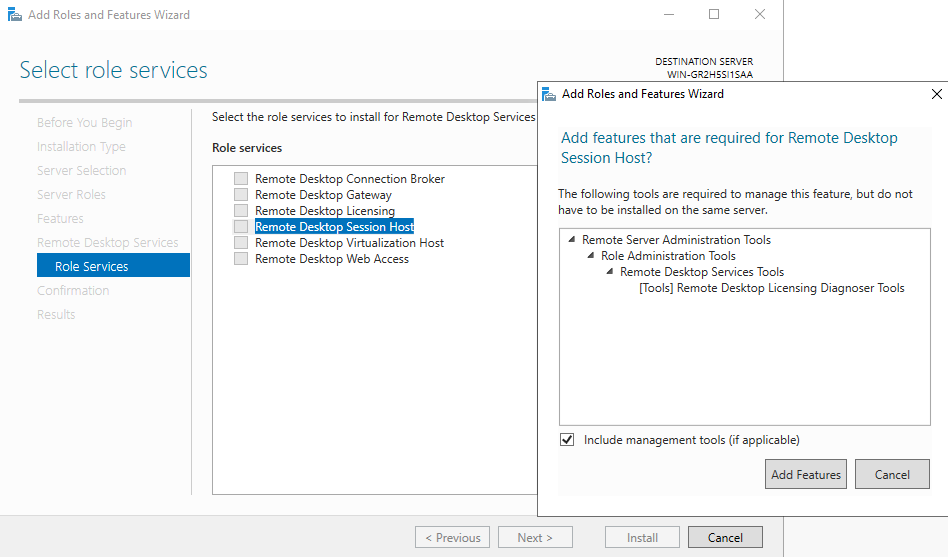Image resolution: width=948 pixels, height=557 pixels.
Task: Cancel the Add features dialog
Action: [892, 474]
